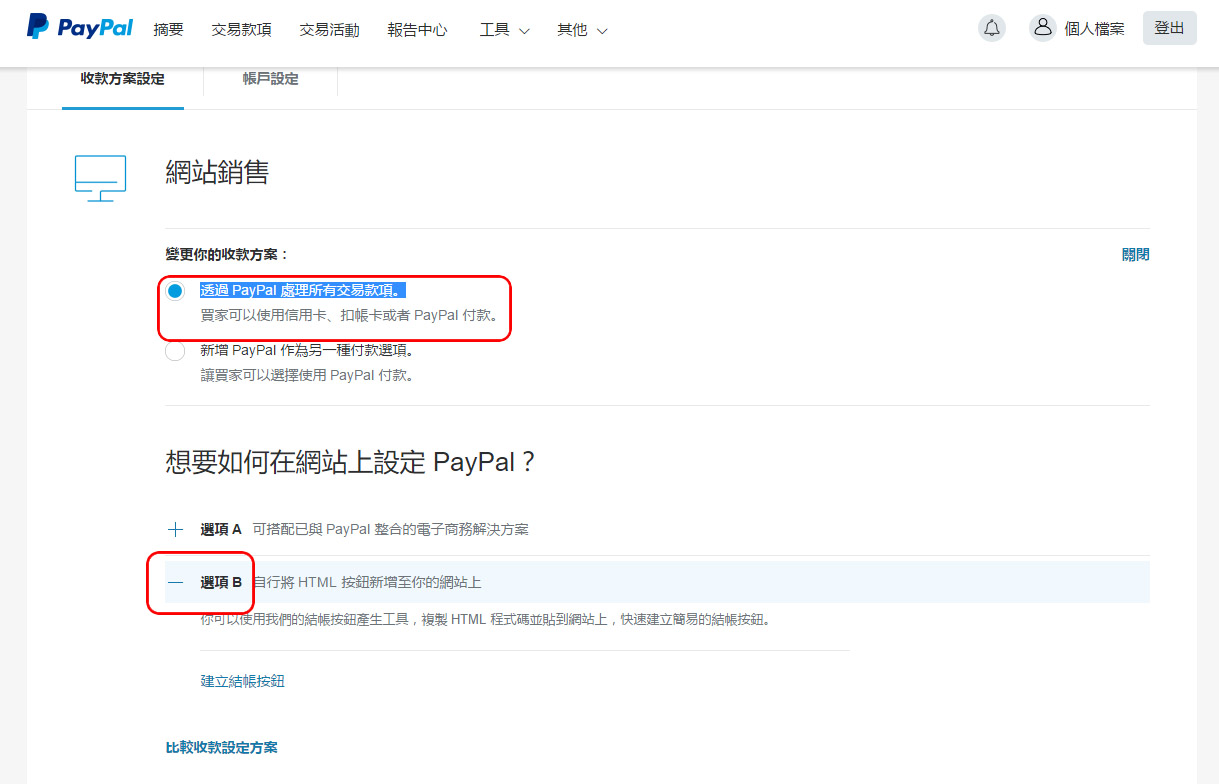Screen dimensions: 1219x784
Task: Click the PayPal logo
Action: click(80, 28)
